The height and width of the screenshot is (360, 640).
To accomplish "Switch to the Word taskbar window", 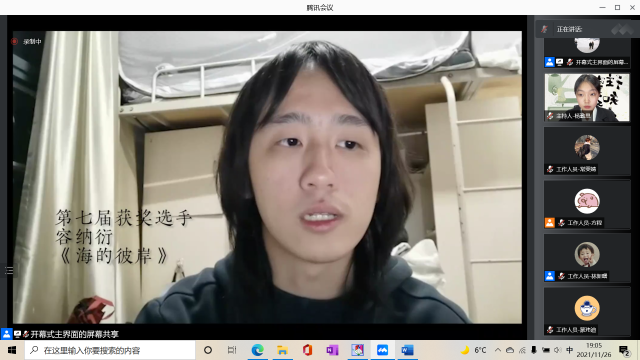I will point(407,350).
